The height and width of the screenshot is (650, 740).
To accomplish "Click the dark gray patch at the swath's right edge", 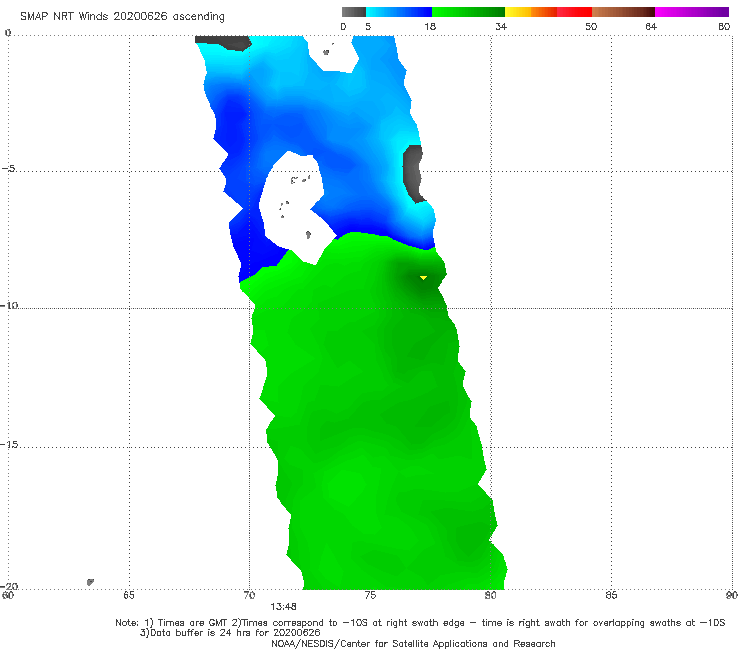I will (x=414, y=174).
